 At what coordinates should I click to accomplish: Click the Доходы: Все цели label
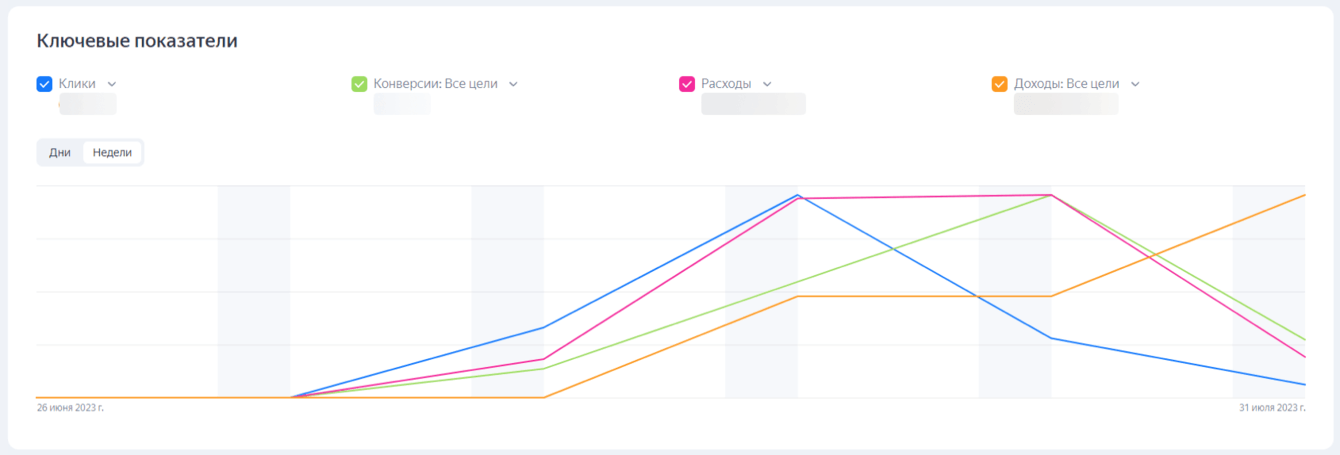click(x=1066, y=84)
